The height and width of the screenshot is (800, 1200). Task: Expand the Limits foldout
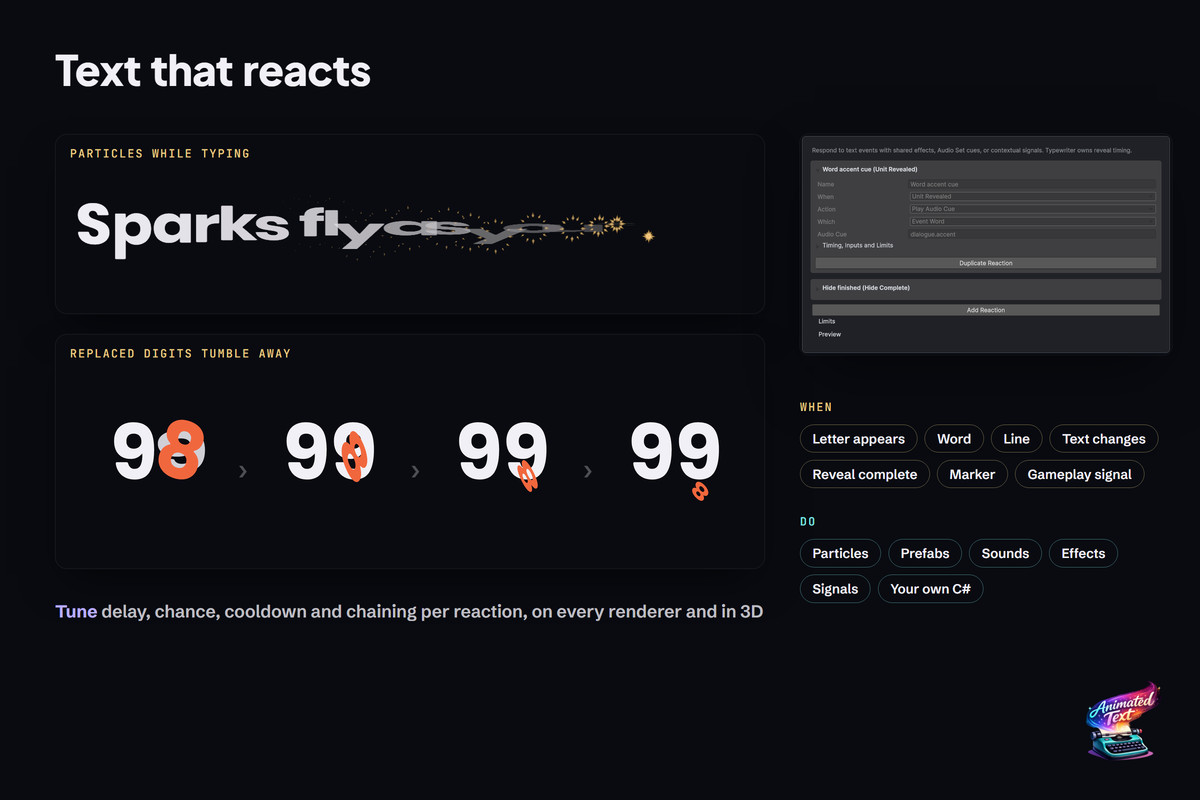pos(826,321)
